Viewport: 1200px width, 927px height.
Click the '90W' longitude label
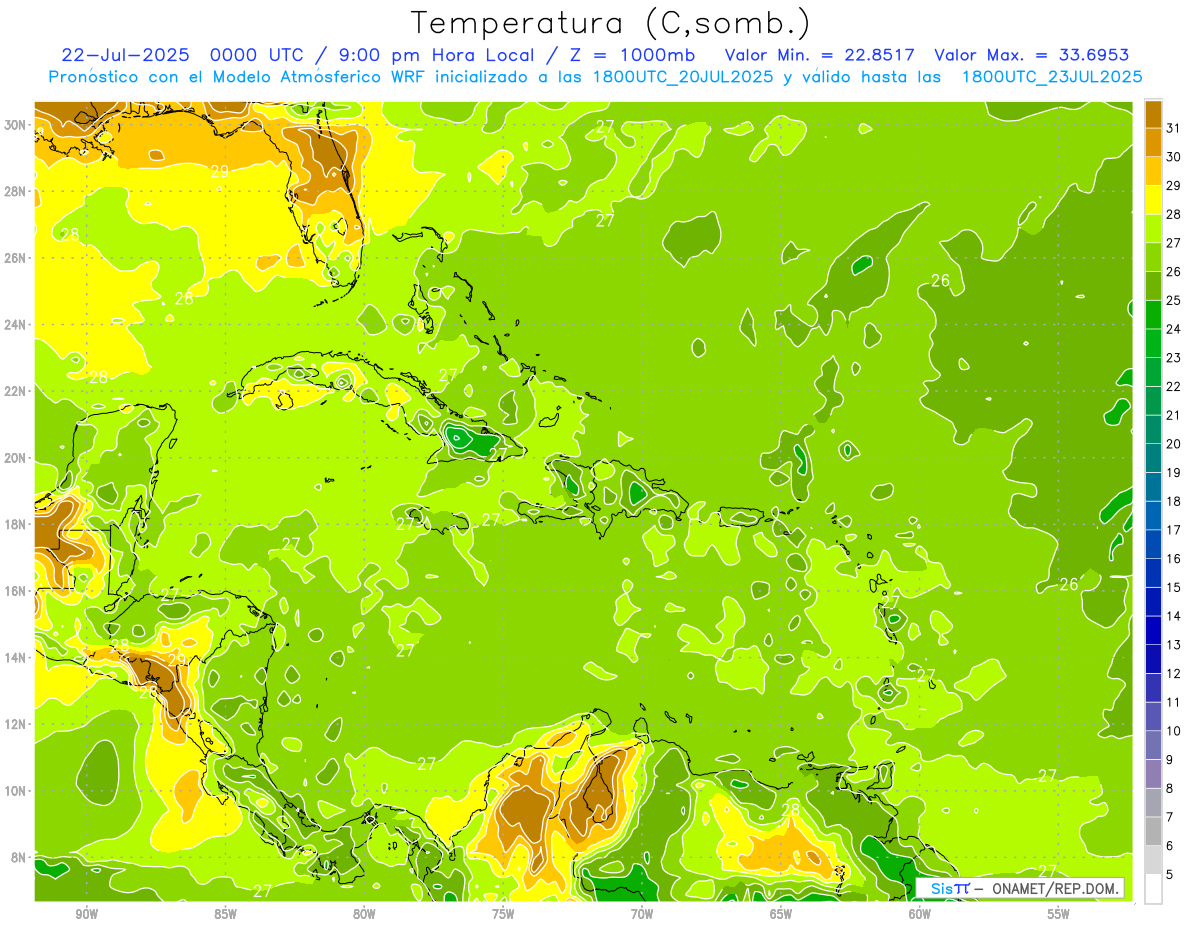tap(86, 914)
